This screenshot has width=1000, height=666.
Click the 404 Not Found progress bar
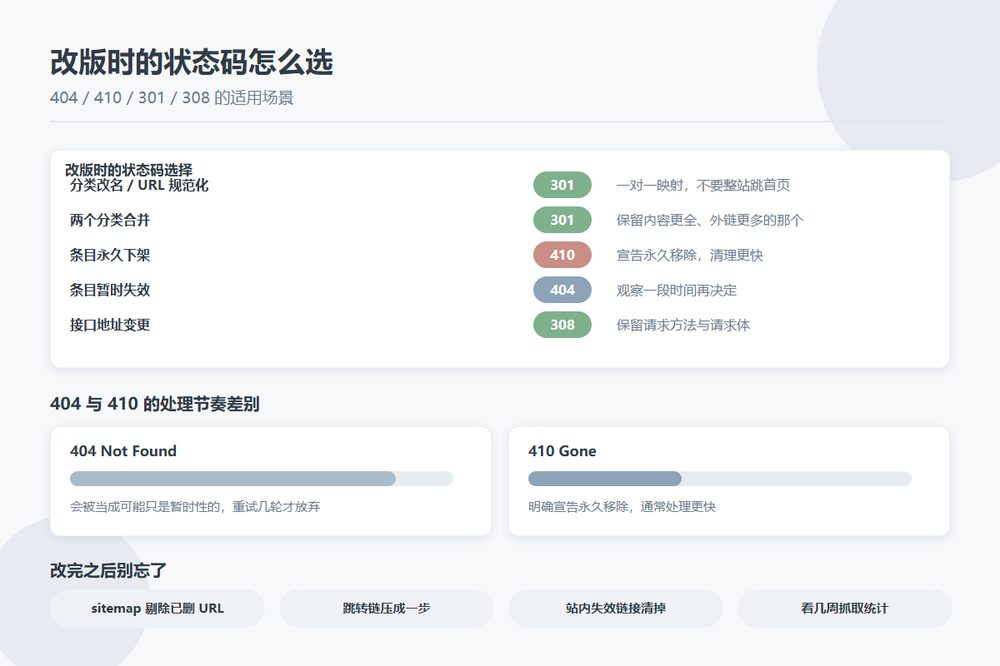tap(261, 478)
